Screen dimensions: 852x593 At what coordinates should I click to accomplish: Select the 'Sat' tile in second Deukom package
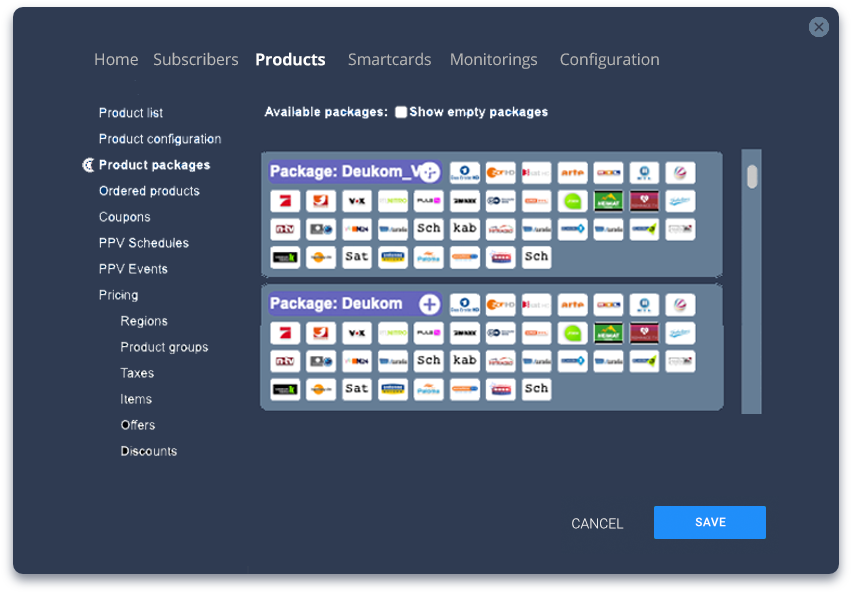click(x=356, y=390)
